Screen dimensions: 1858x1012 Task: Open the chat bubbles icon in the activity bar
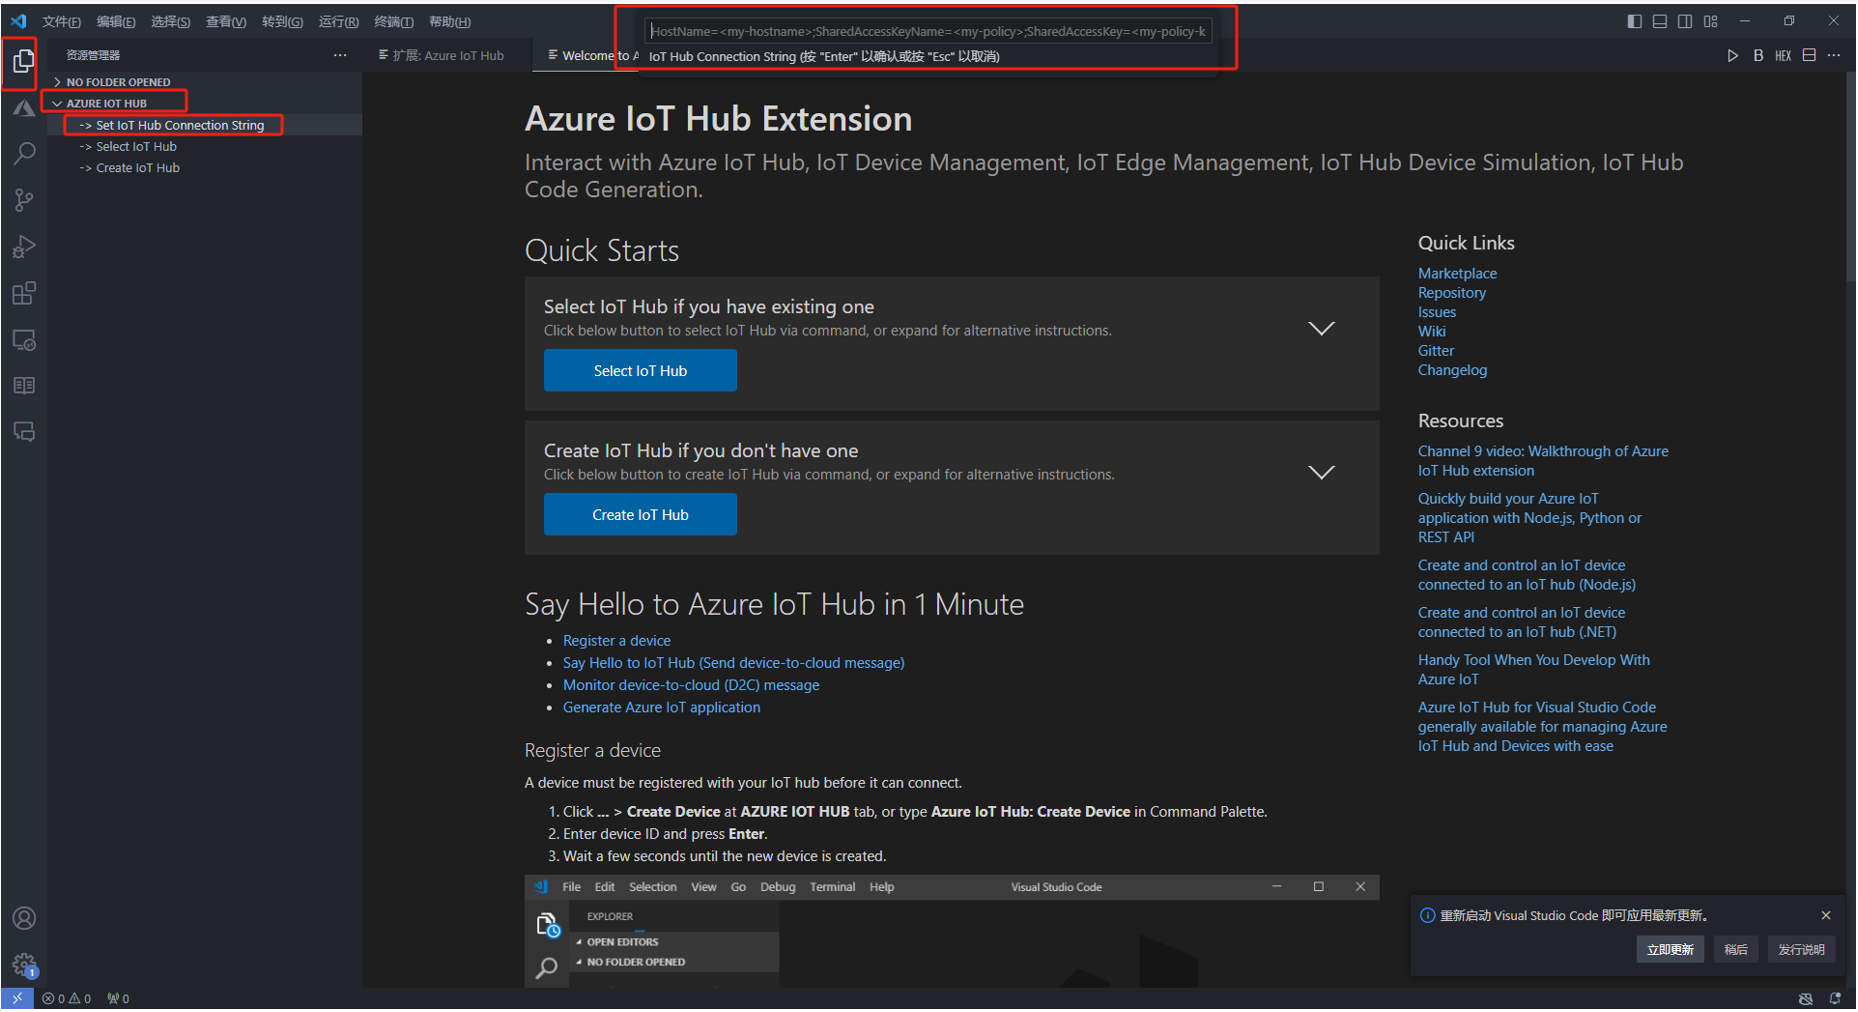[x=24, y=432]
